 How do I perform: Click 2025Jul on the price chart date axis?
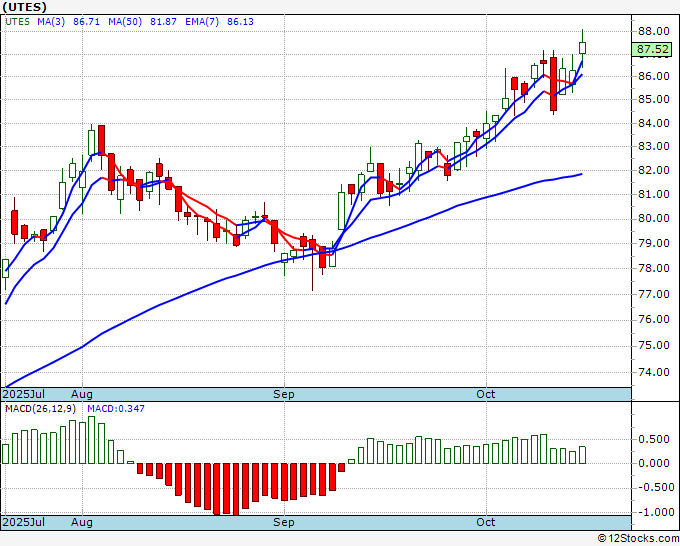(x=24, y=394)
